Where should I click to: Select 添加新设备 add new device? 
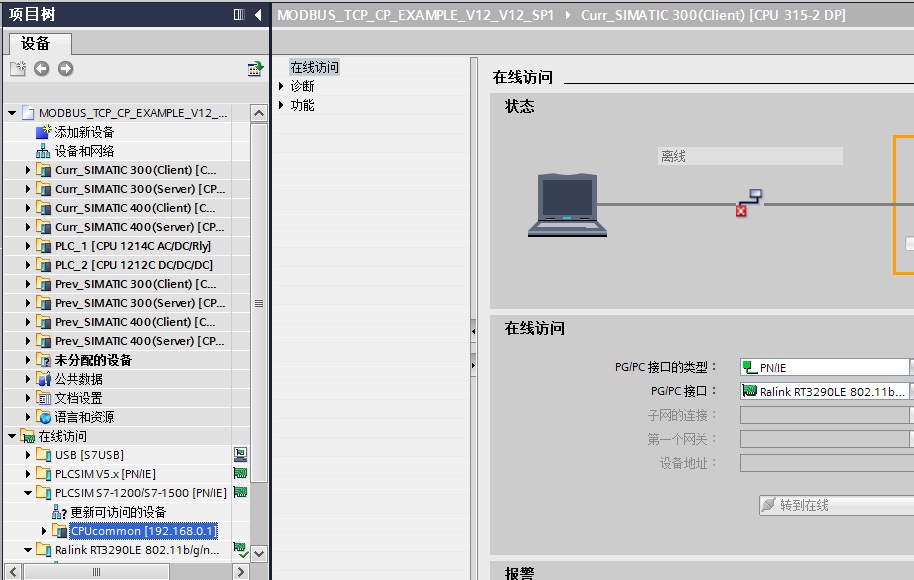[x=84, y=132]
